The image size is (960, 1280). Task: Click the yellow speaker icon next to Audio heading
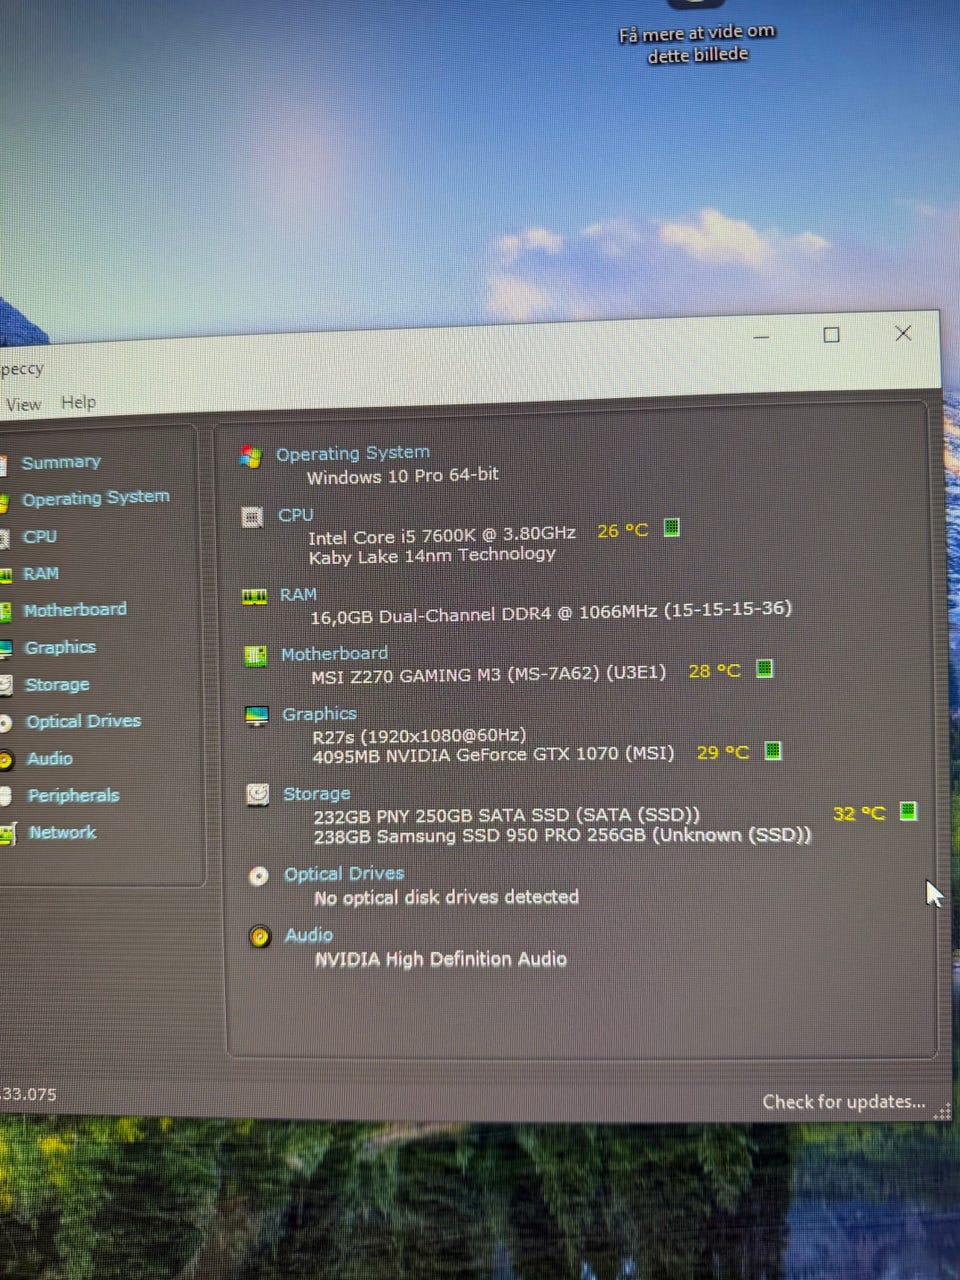pyautogui.click(x=260, y=937)
